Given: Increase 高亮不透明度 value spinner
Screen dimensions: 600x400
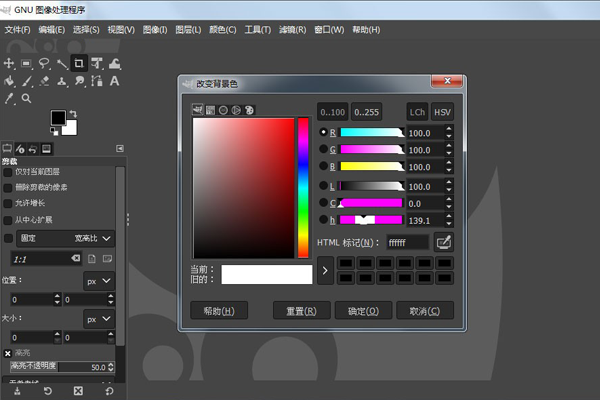Looking at the screenshot, I should click(111, 364).
